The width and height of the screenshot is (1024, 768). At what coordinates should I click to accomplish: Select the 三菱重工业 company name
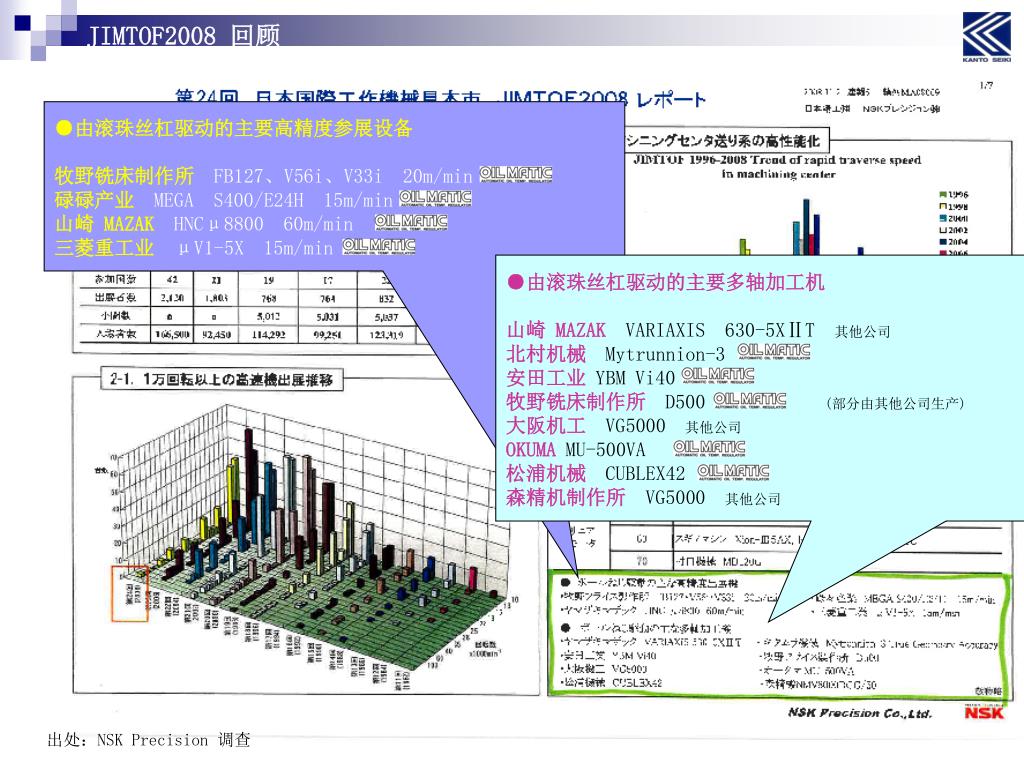104,248
